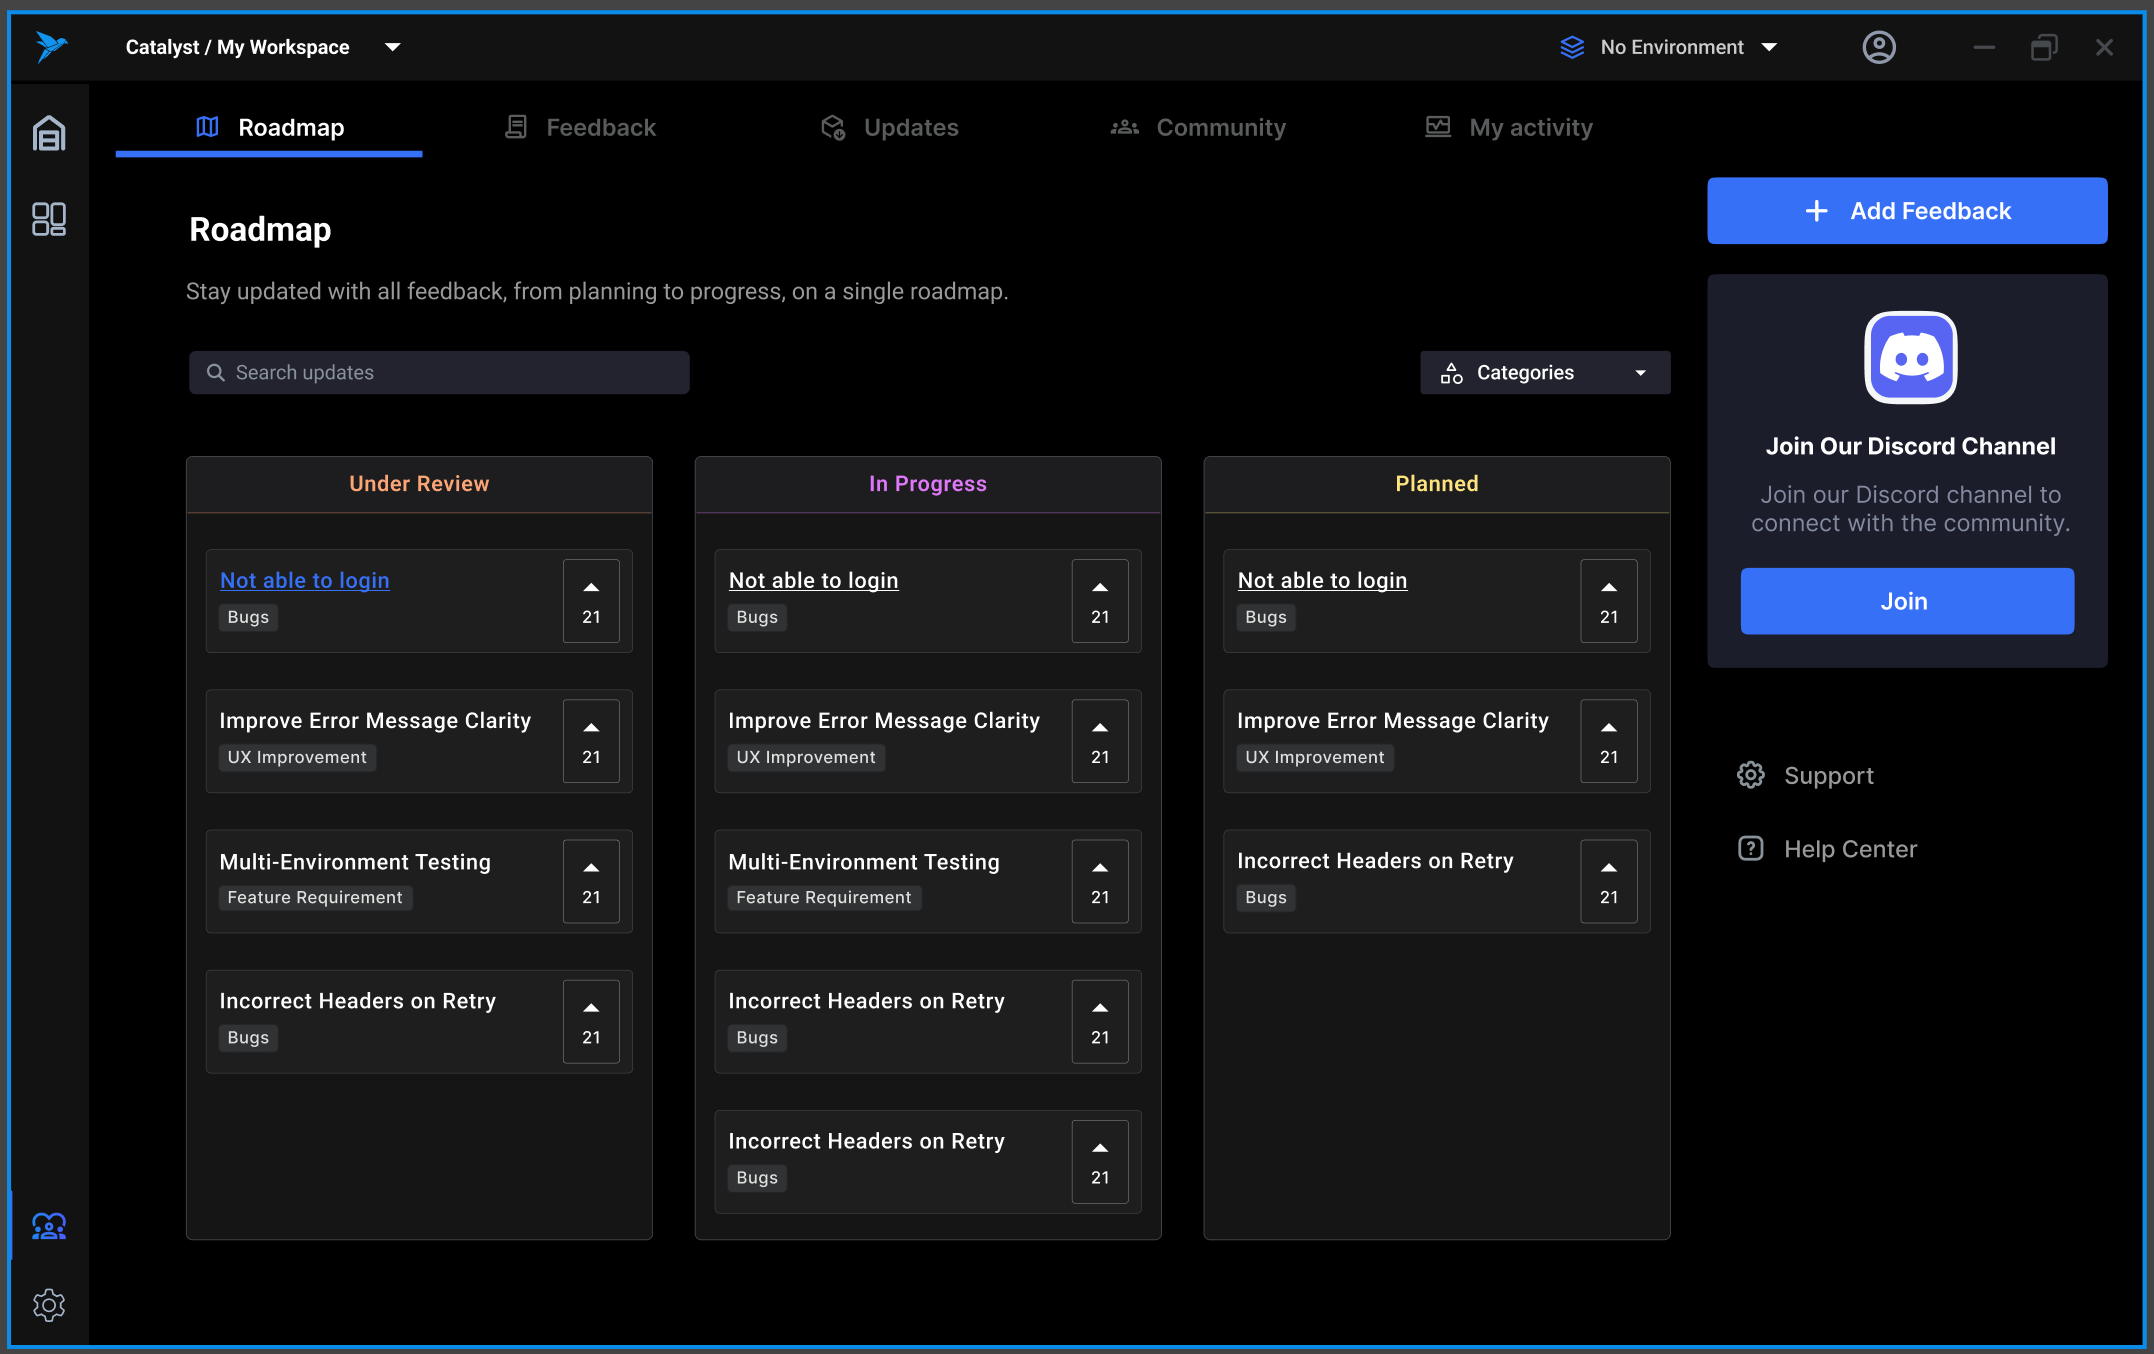This screenshot has height=1354, width=2154.
Task: Open the Support link
Action: pyautogui.click(x=1806, y=775)
